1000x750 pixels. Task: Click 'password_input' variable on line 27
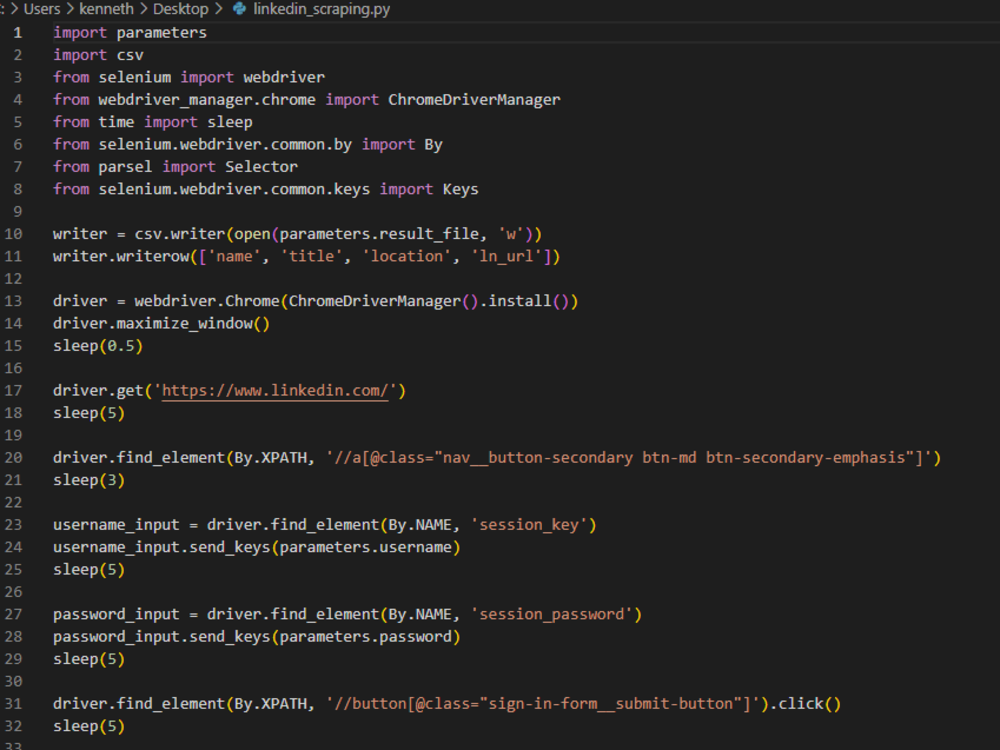click(x=116, y=614)
